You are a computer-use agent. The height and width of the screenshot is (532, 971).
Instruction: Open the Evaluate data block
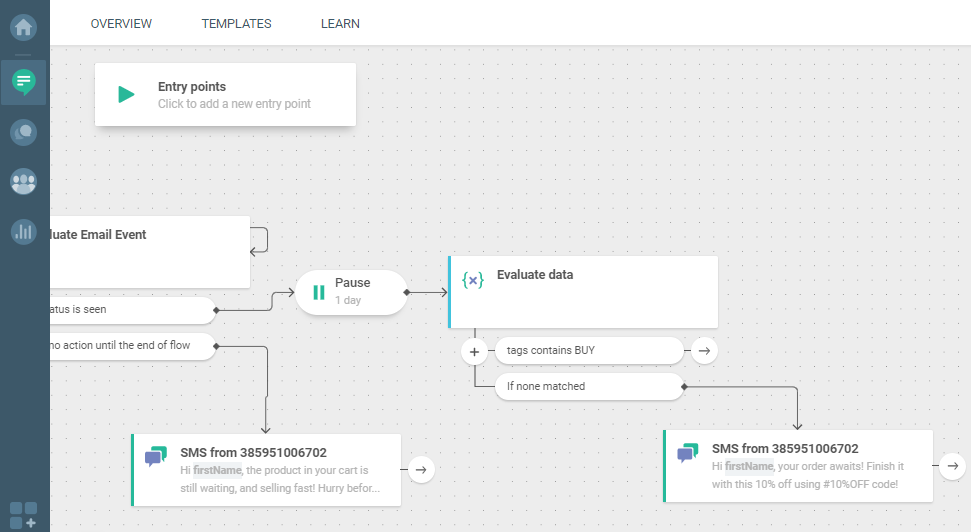click(x=590, y=291)
